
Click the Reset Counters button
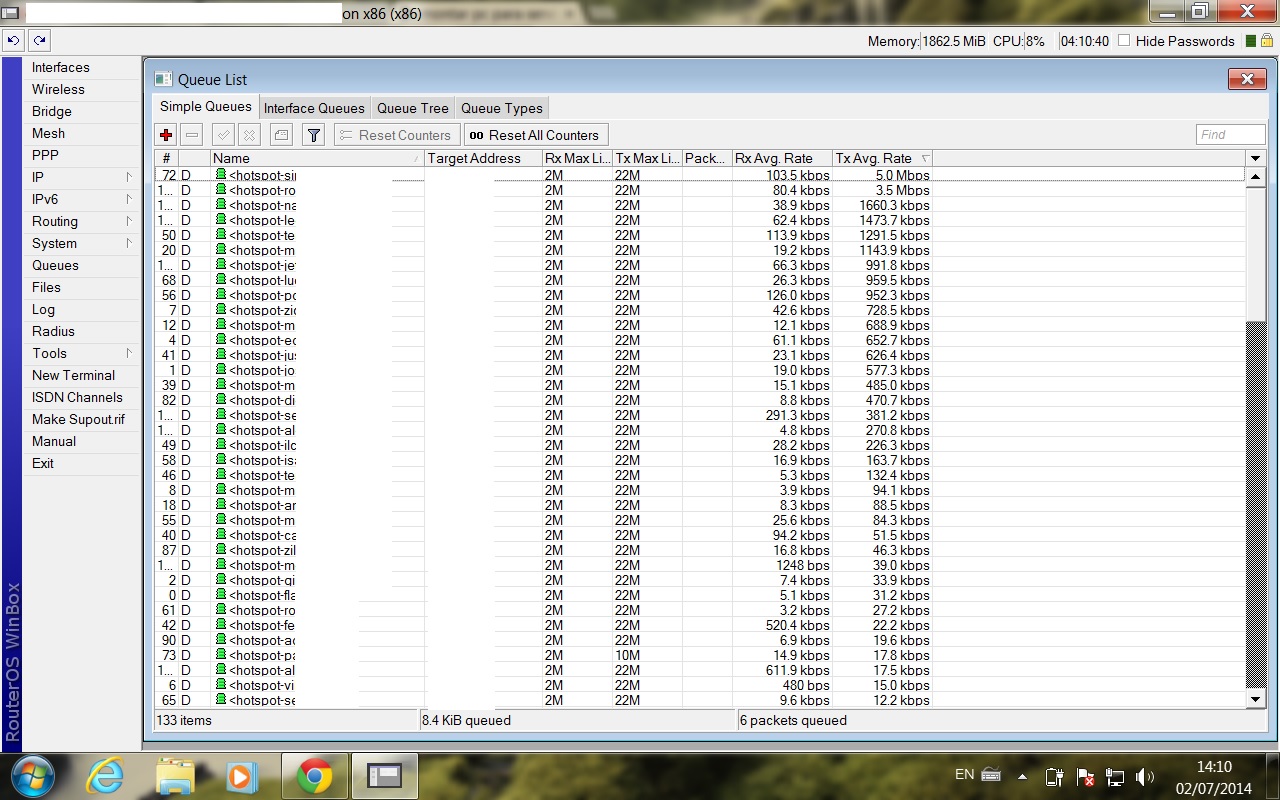(396, 135)
